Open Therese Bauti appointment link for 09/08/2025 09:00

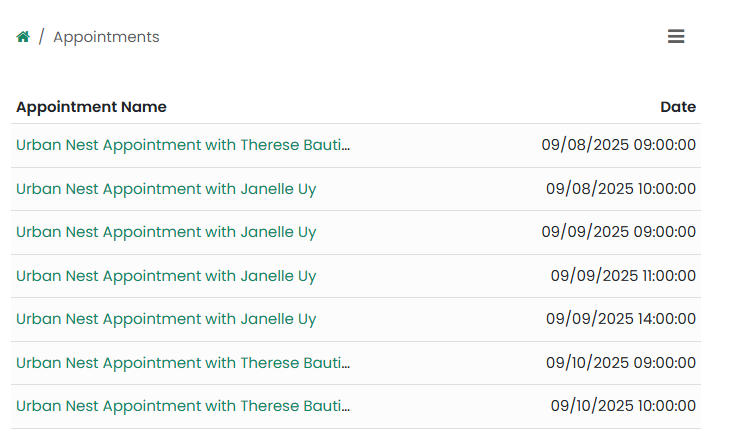click(x=183, y=145)
